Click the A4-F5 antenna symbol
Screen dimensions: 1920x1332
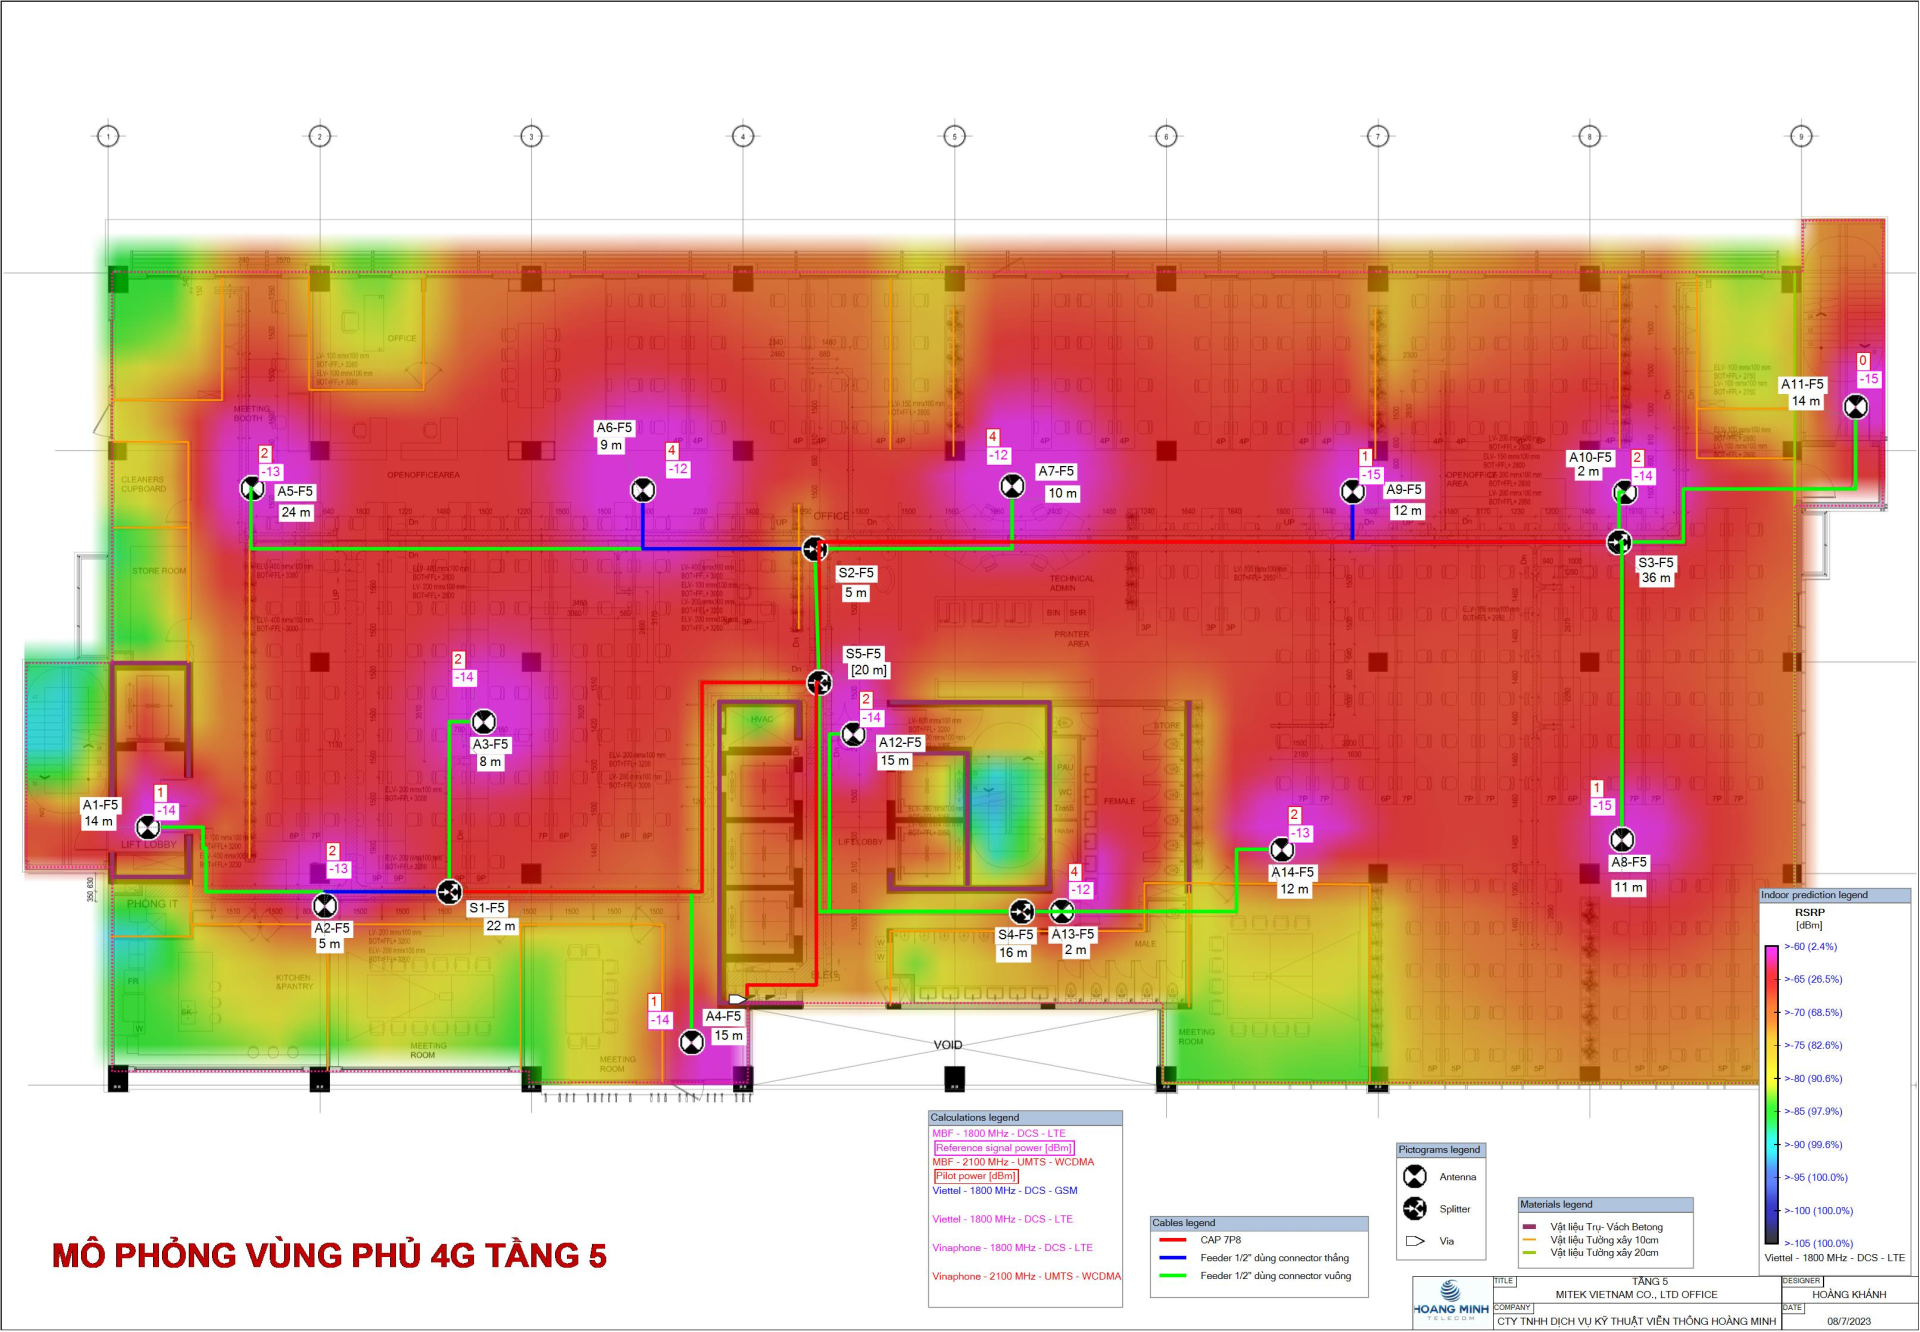[x=692, y=1042]
